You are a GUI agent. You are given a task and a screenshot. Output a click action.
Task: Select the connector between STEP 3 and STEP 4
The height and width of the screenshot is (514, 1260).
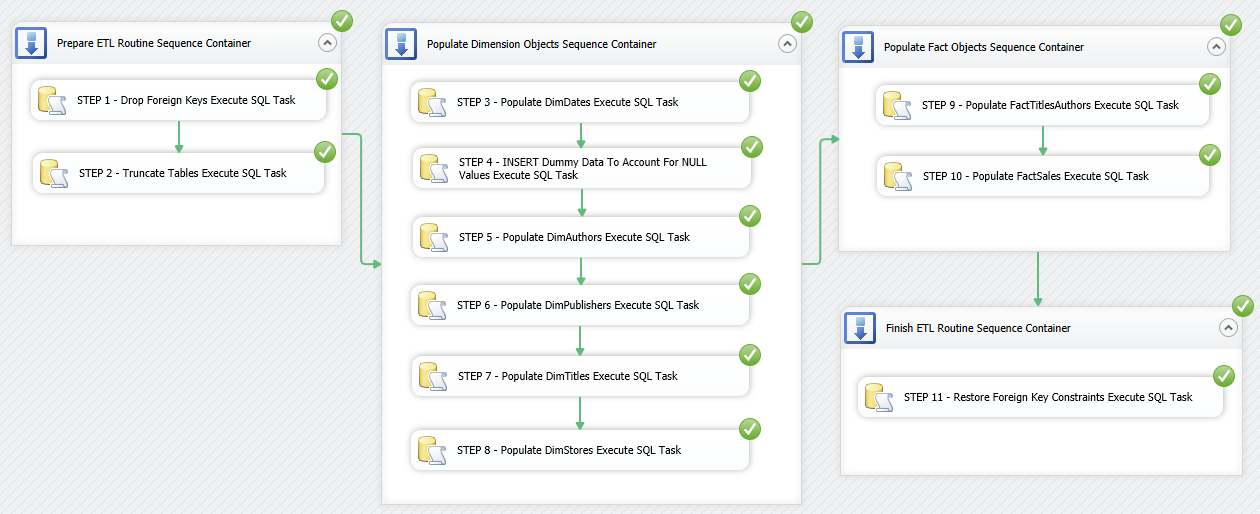(x=581, y=136)
